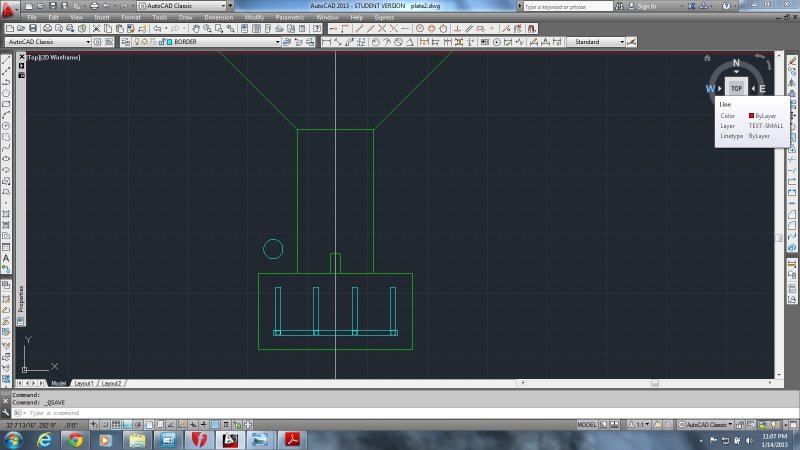This screenshot has width=800, height=450.
Task: Expand the Quick Access Toolbar customize arrow
Action: point(231,6)
